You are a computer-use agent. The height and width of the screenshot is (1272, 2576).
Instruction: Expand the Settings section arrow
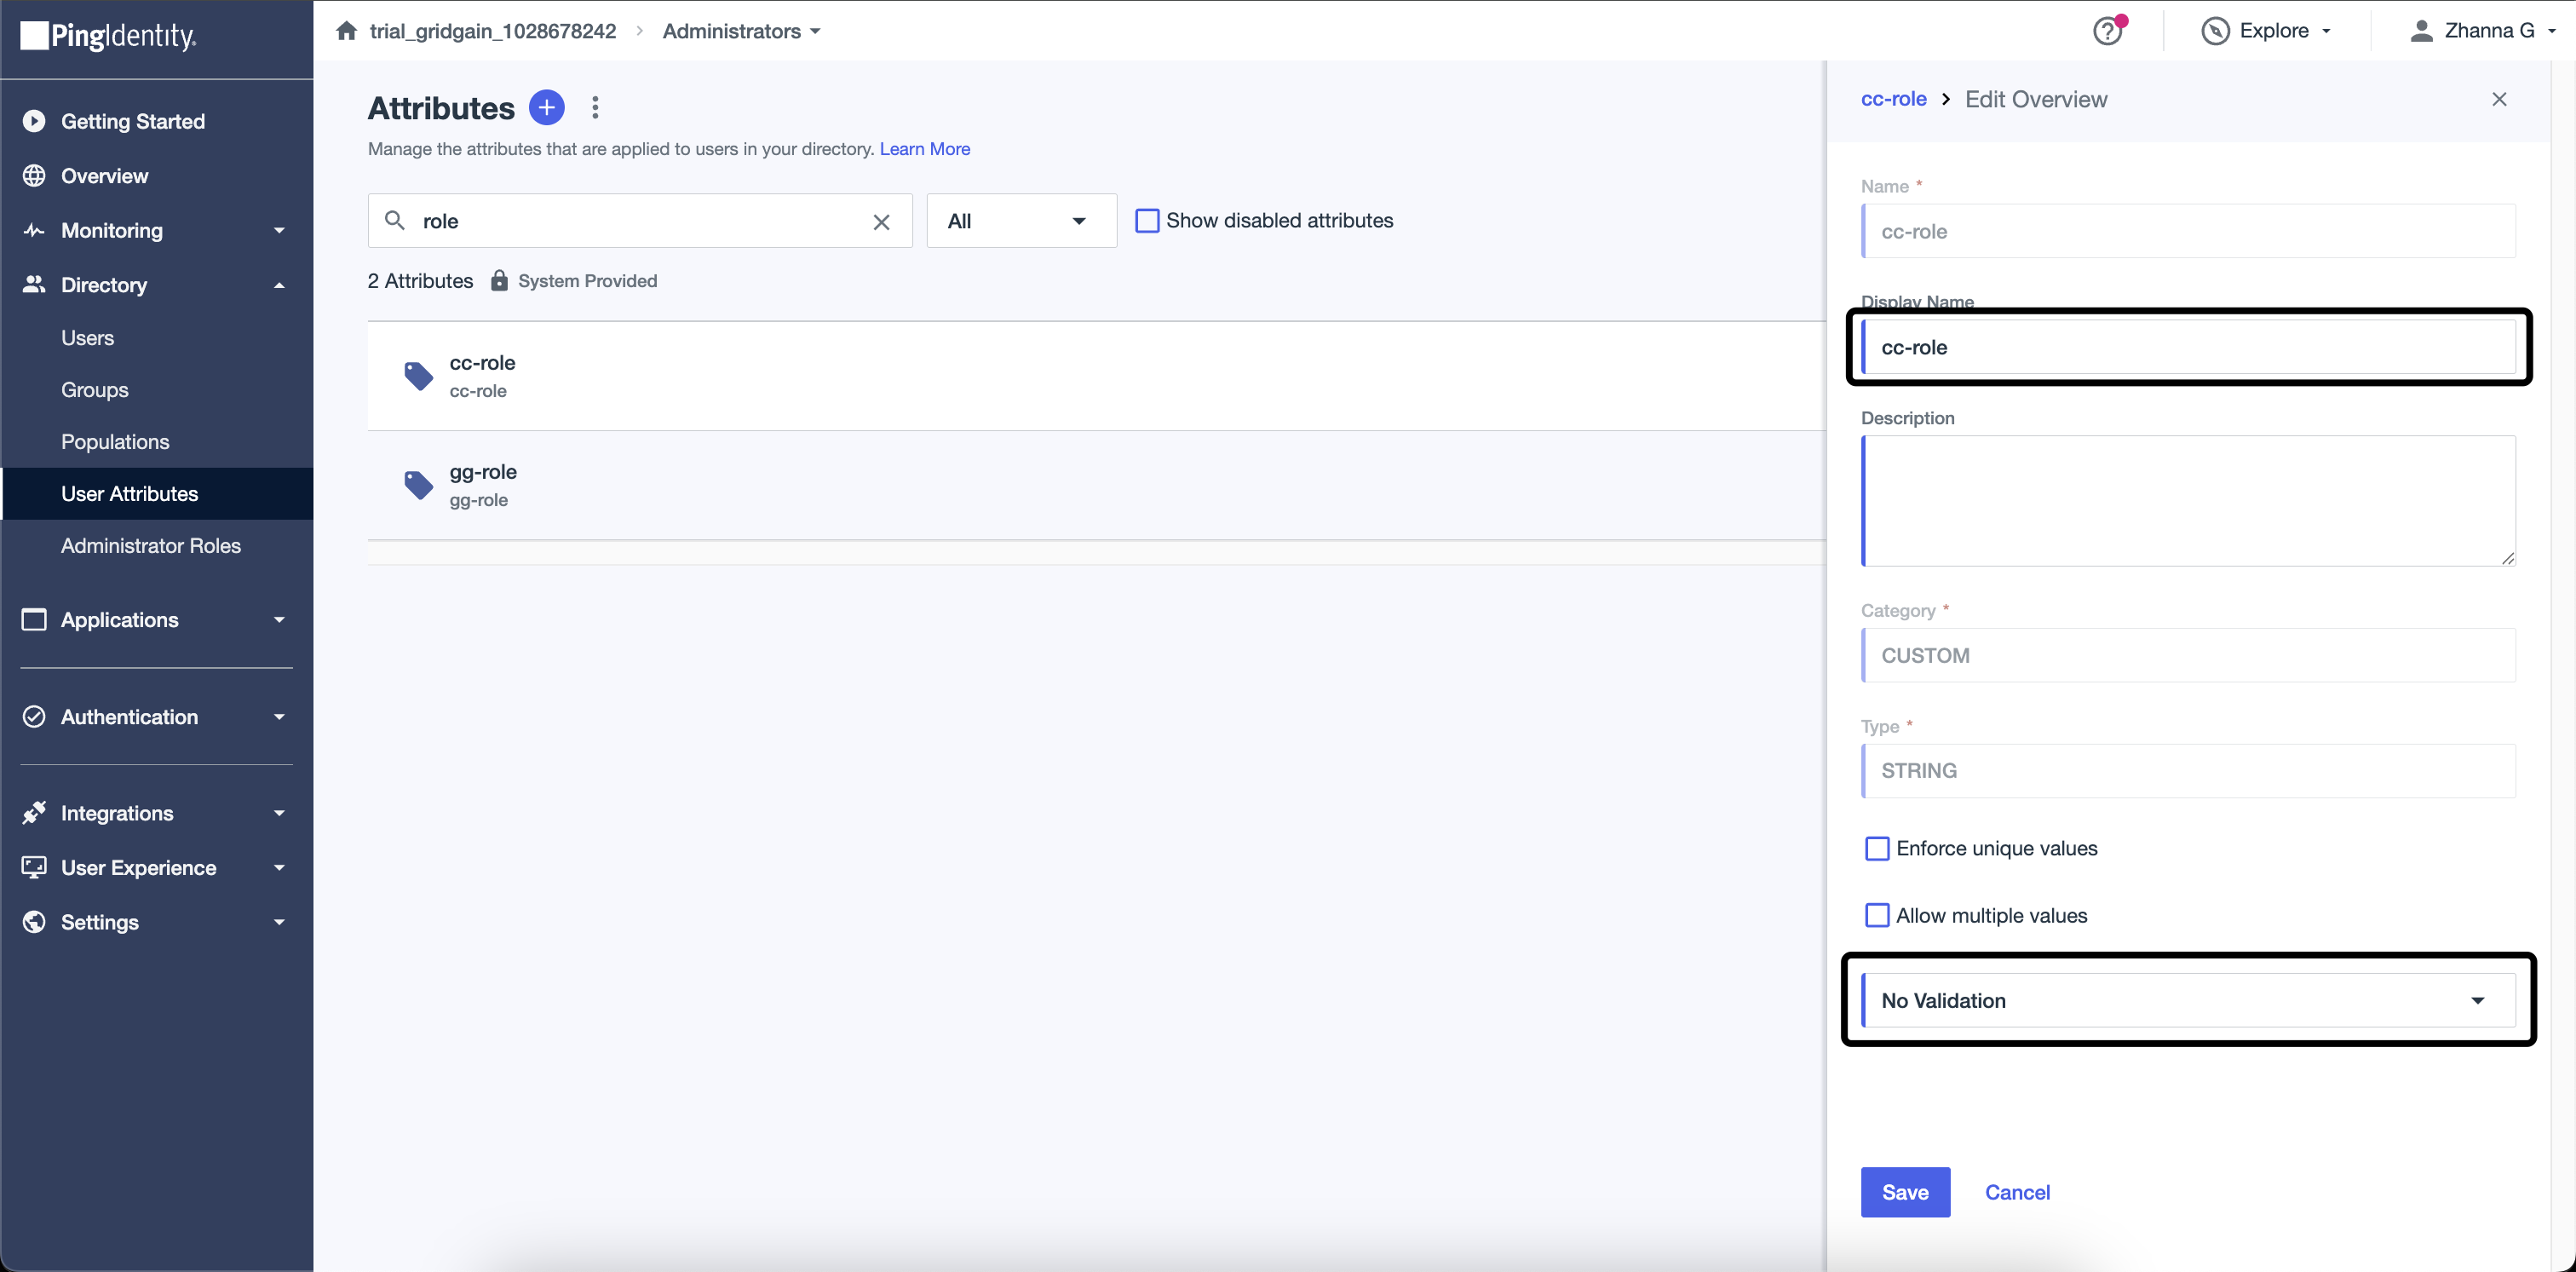point(279,922)
